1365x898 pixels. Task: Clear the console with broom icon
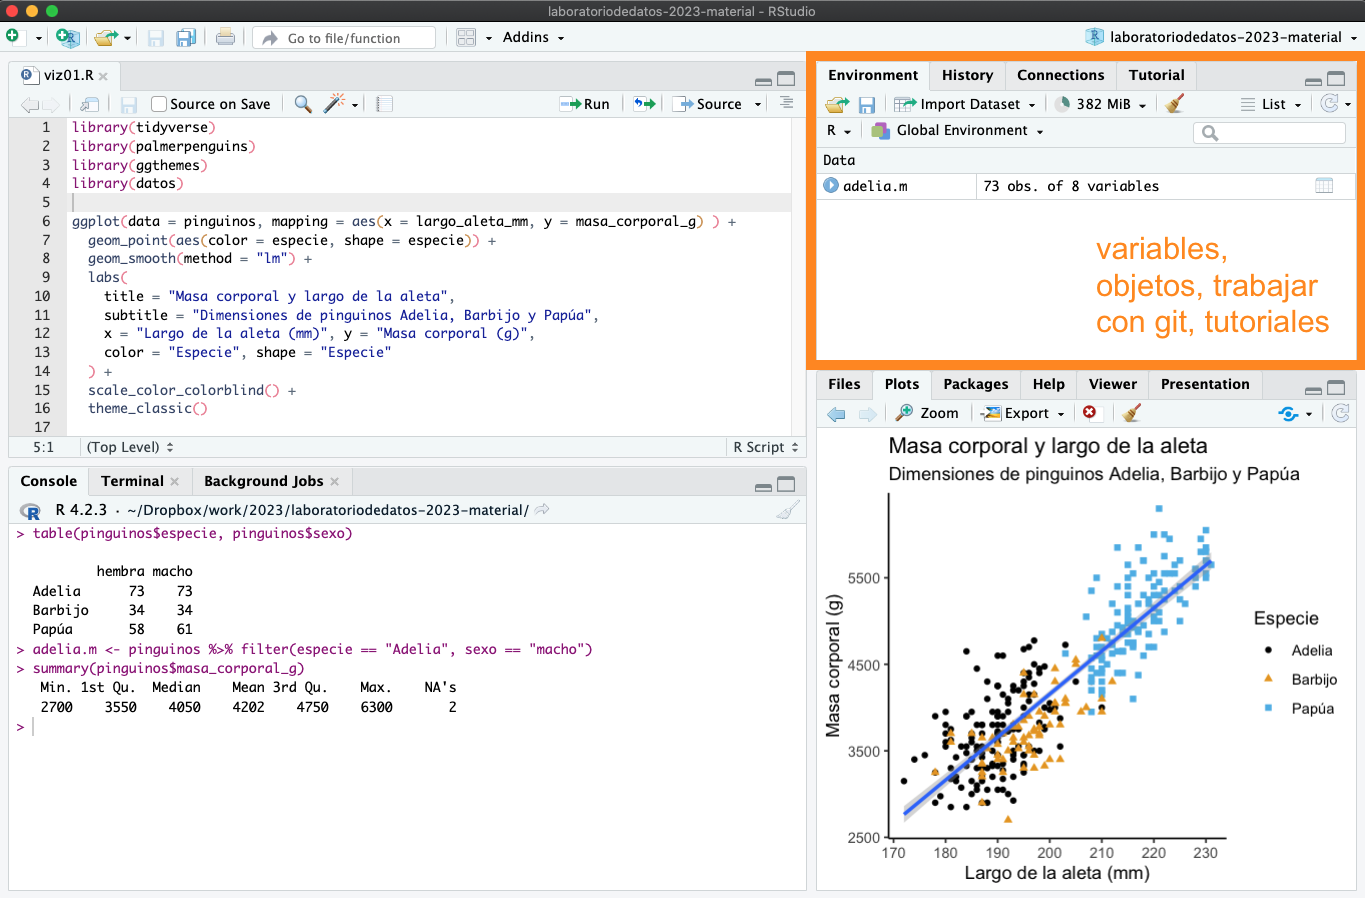pyautogui.click(x=788, y=510)
